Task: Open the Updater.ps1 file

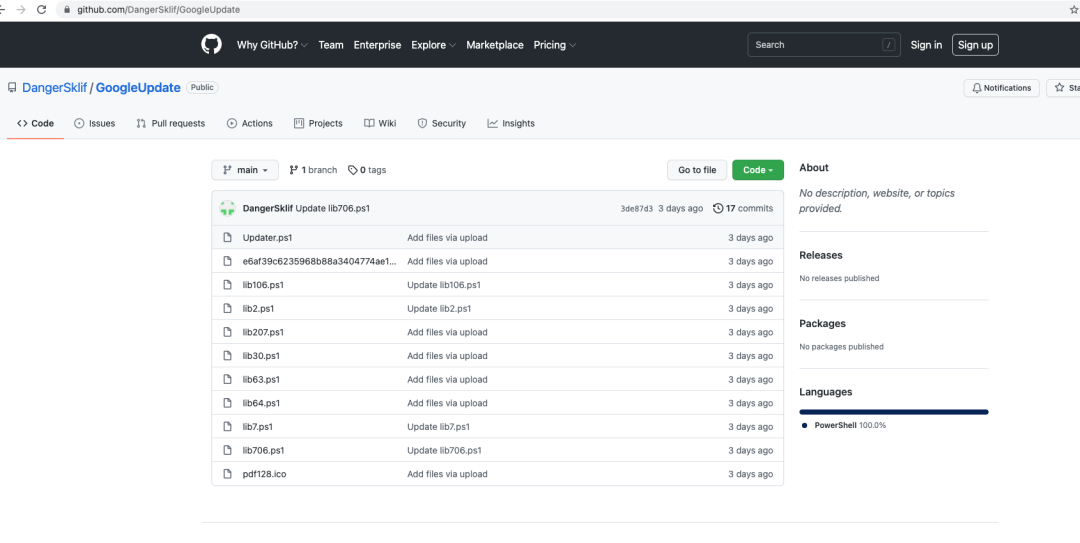Action: tap(267, 238)
